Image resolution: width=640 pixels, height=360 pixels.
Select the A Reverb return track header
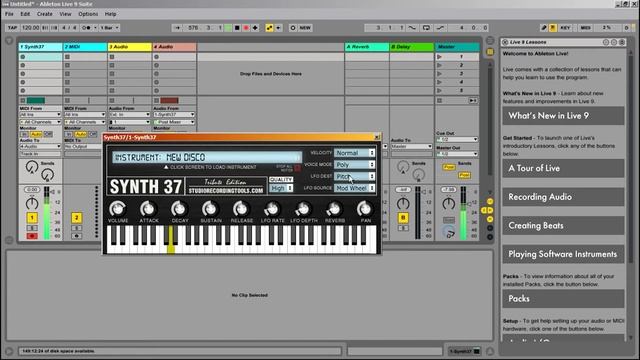(x=367, y=47)
